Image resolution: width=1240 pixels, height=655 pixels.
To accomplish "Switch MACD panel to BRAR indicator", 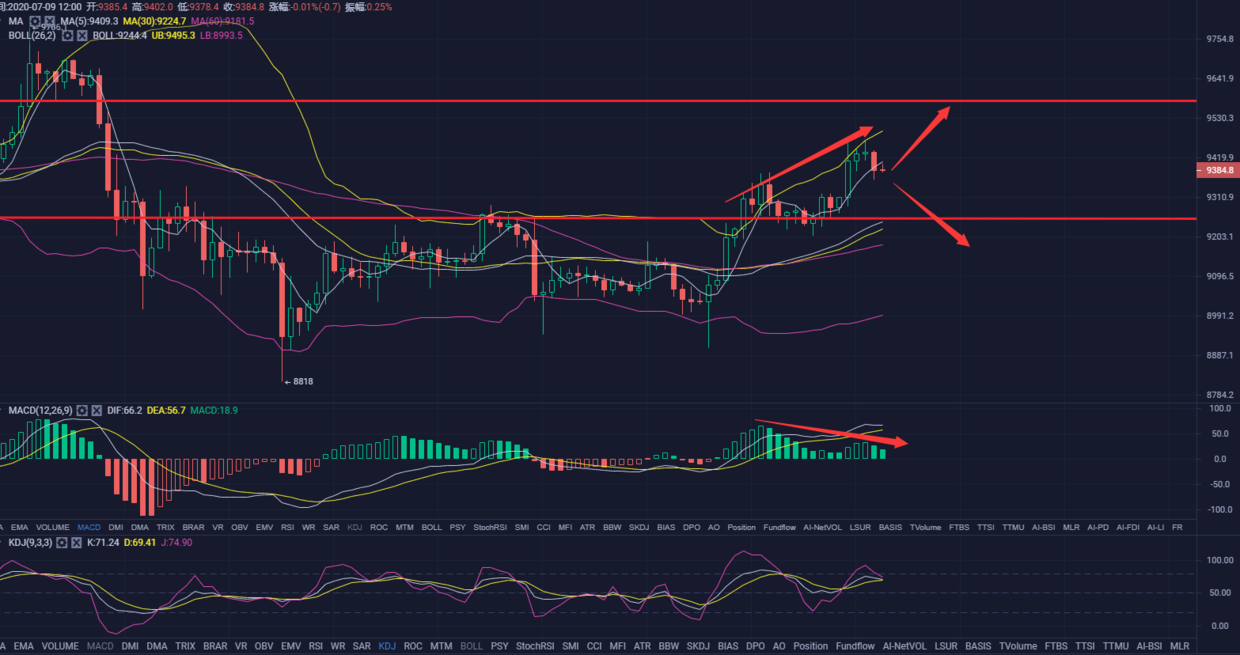I will (x=193, y=527).
